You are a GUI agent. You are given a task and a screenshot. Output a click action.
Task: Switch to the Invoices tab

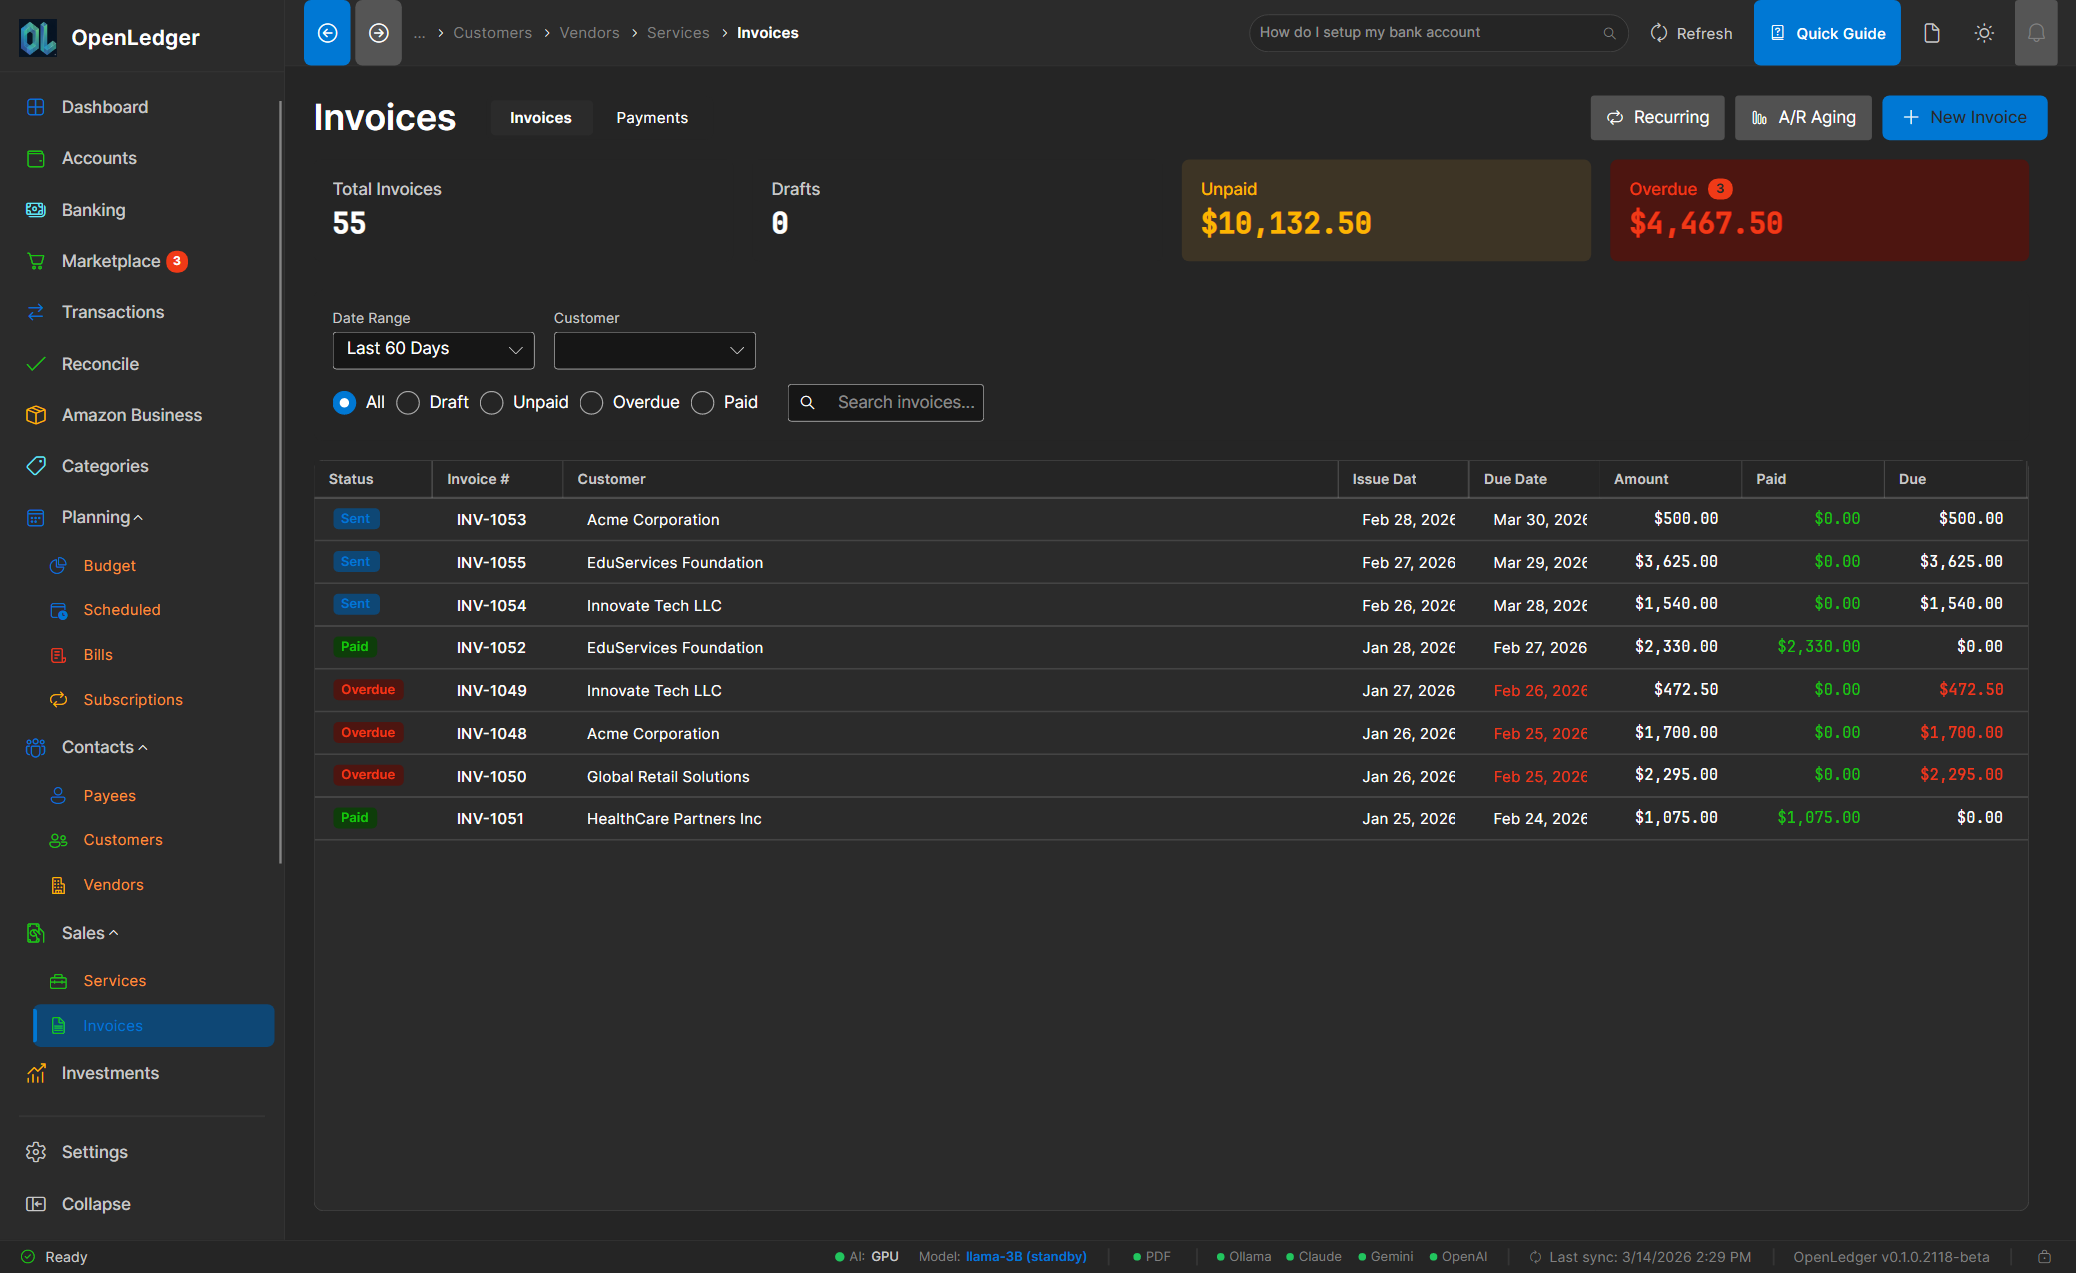pos(540,117)
